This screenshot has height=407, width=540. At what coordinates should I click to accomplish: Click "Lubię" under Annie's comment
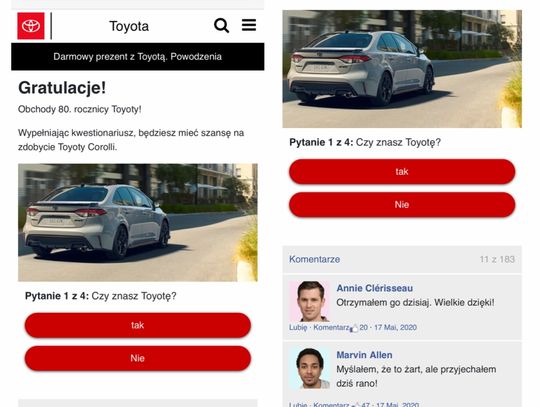(x=298, y=327)
